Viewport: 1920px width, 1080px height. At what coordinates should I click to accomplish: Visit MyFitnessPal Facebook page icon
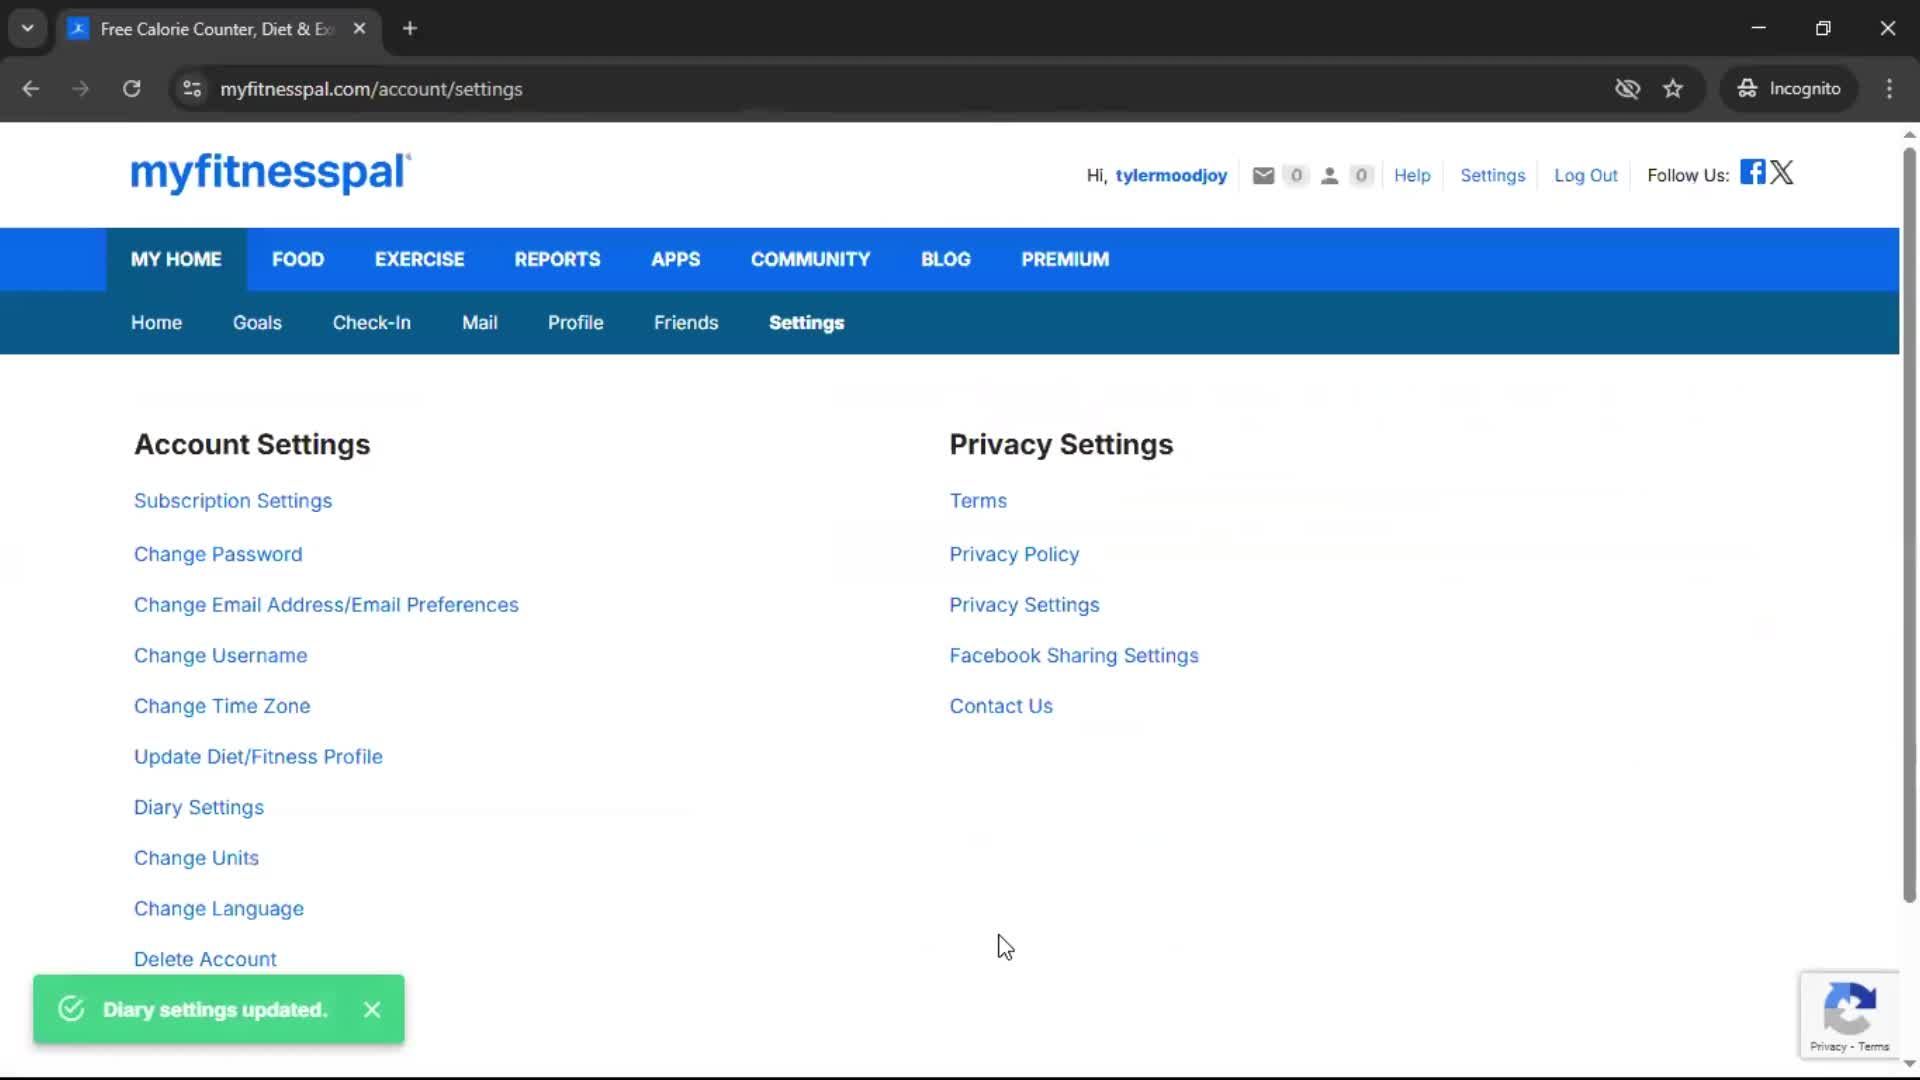pos(1752,172)
